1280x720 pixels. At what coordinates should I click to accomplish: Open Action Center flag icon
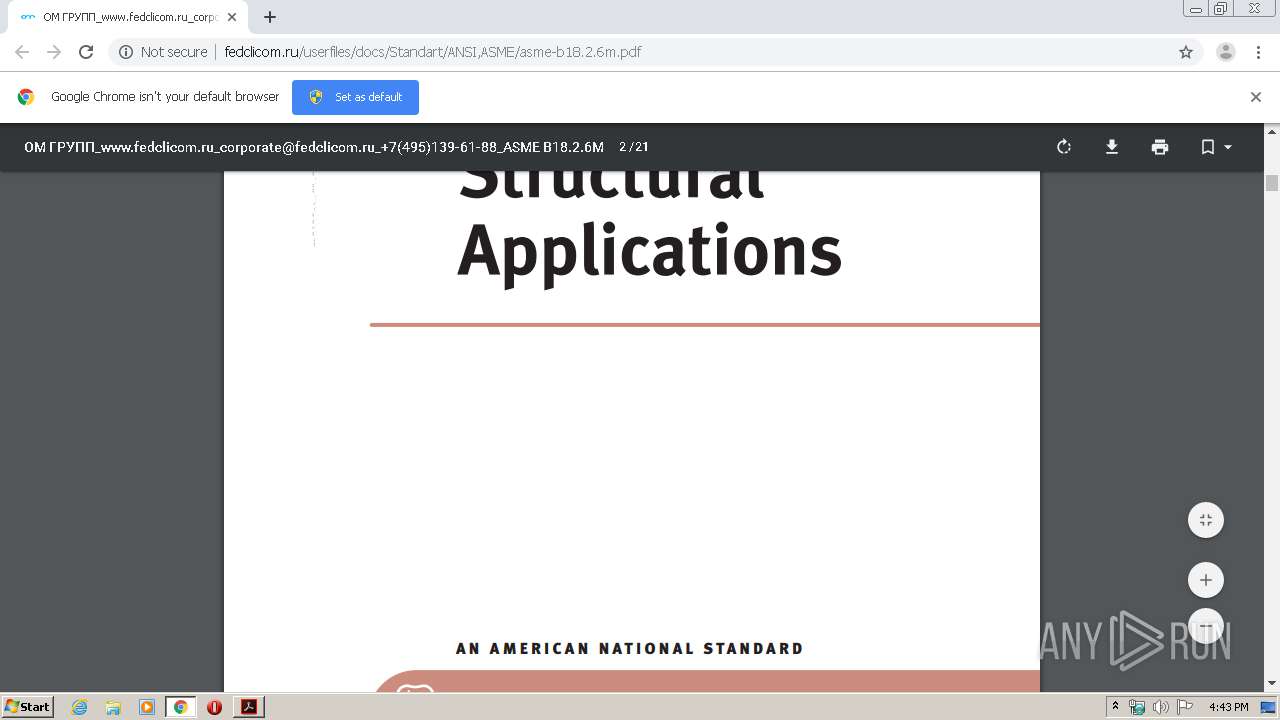pos(1185,707)
